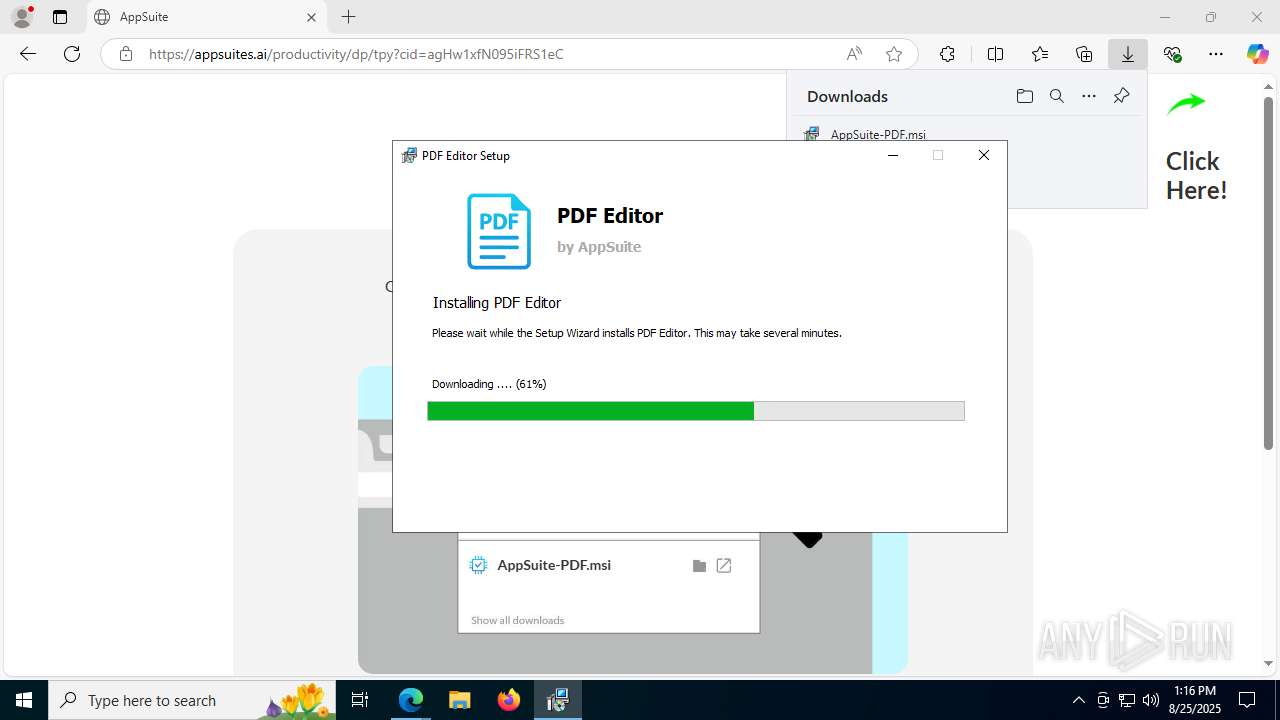Open the browser profile icon

(22, 17)
